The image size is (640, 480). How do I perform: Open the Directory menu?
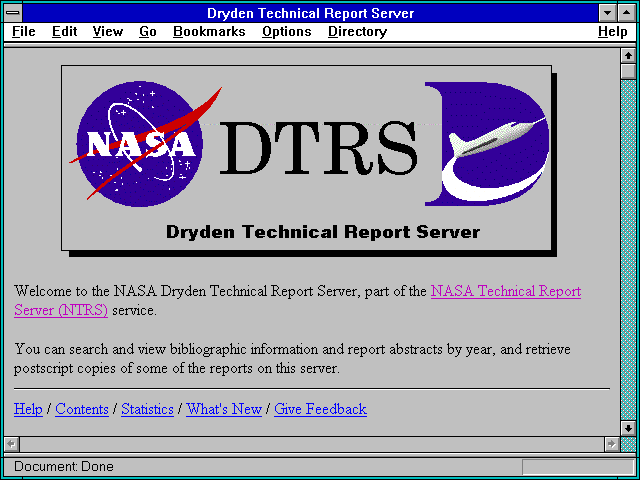(x=358, y=32)
